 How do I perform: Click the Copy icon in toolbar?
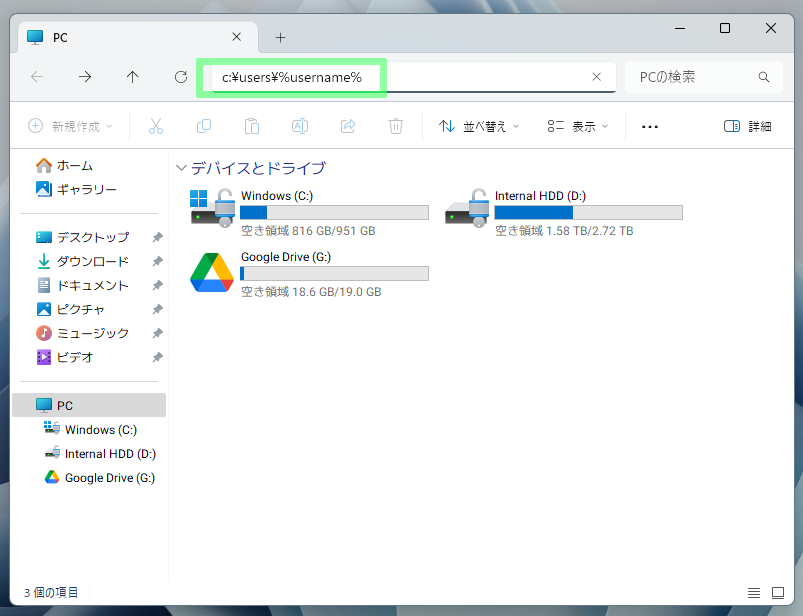pos(204,126)
